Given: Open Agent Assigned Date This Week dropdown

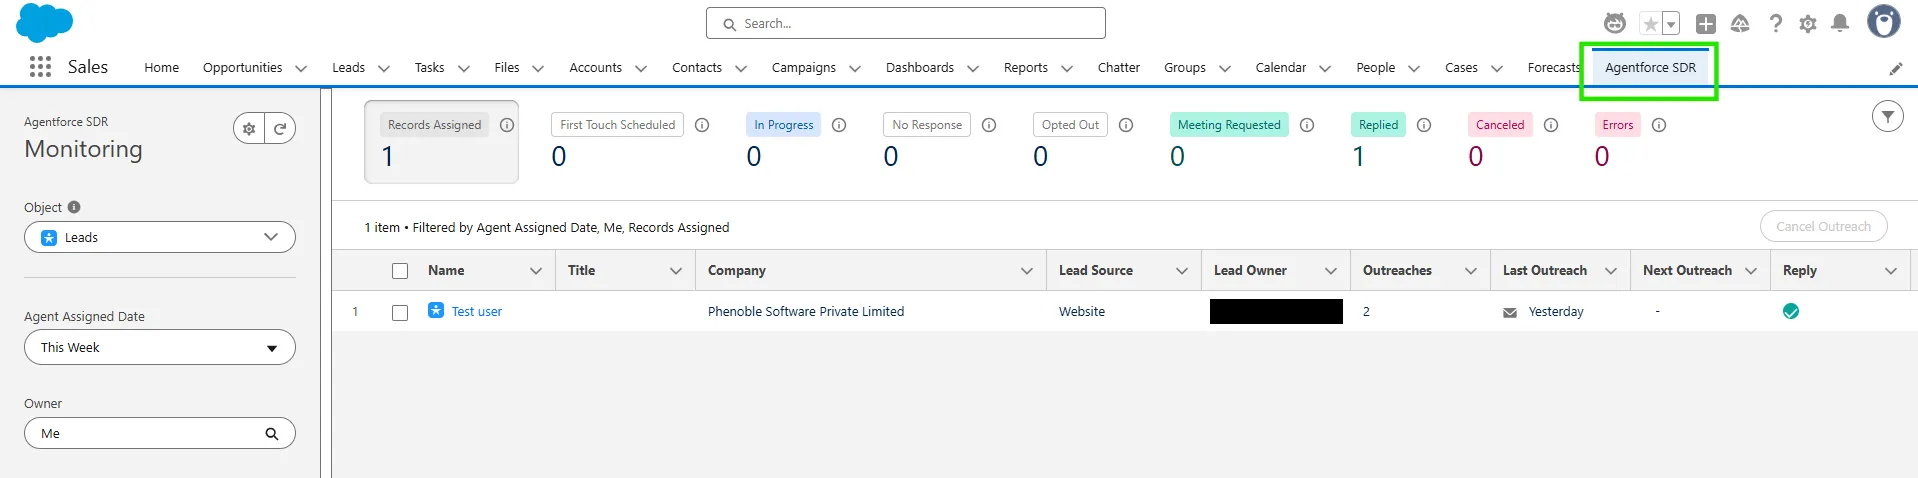Looking at the screenshot, I should click(160, 348).
